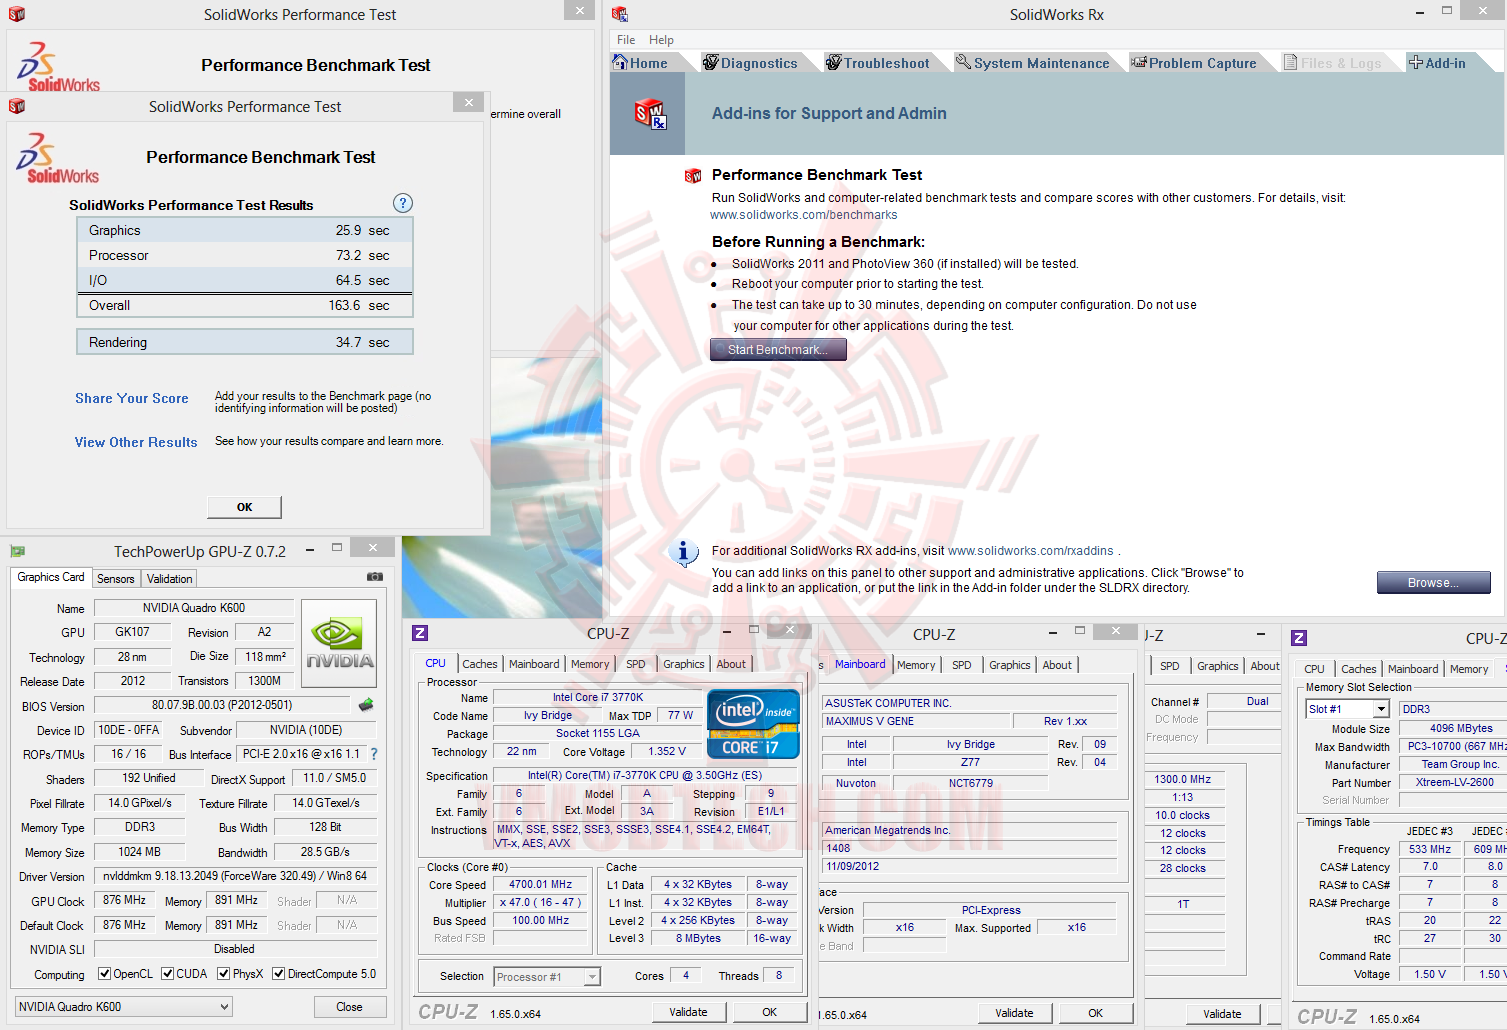Click the Overall 163.6 sec result row
Image resolution: width=1507 pixels, height=1030 pixels.
[x=245, y=306]
